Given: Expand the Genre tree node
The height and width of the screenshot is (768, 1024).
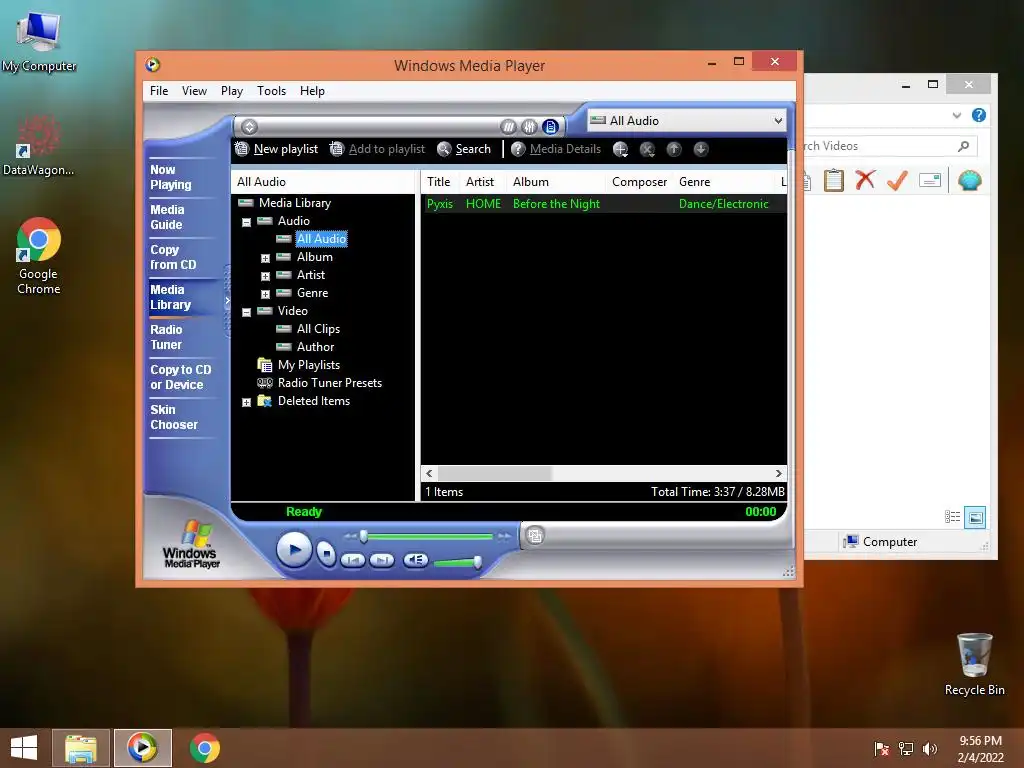Looking at the screenshot, I should coord(265,294).
